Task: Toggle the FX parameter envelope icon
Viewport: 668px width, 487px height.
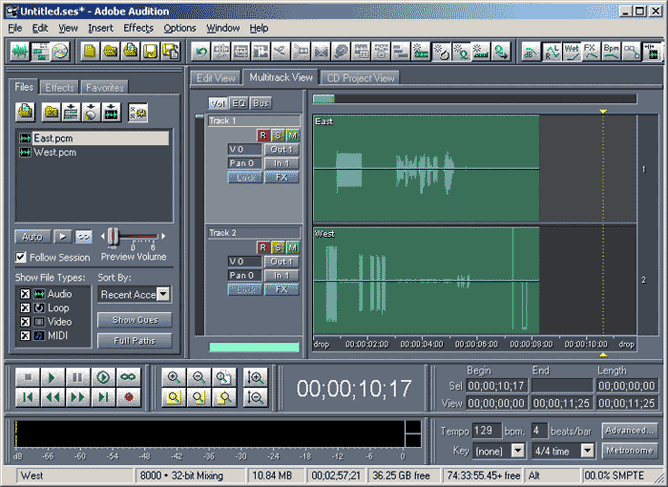Action: [591, 52]
